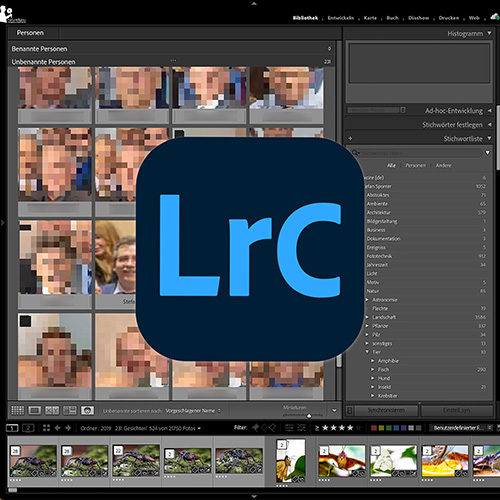Open the Diashow module
Screen dimensions: 500x500
click(x=419, y=18)
